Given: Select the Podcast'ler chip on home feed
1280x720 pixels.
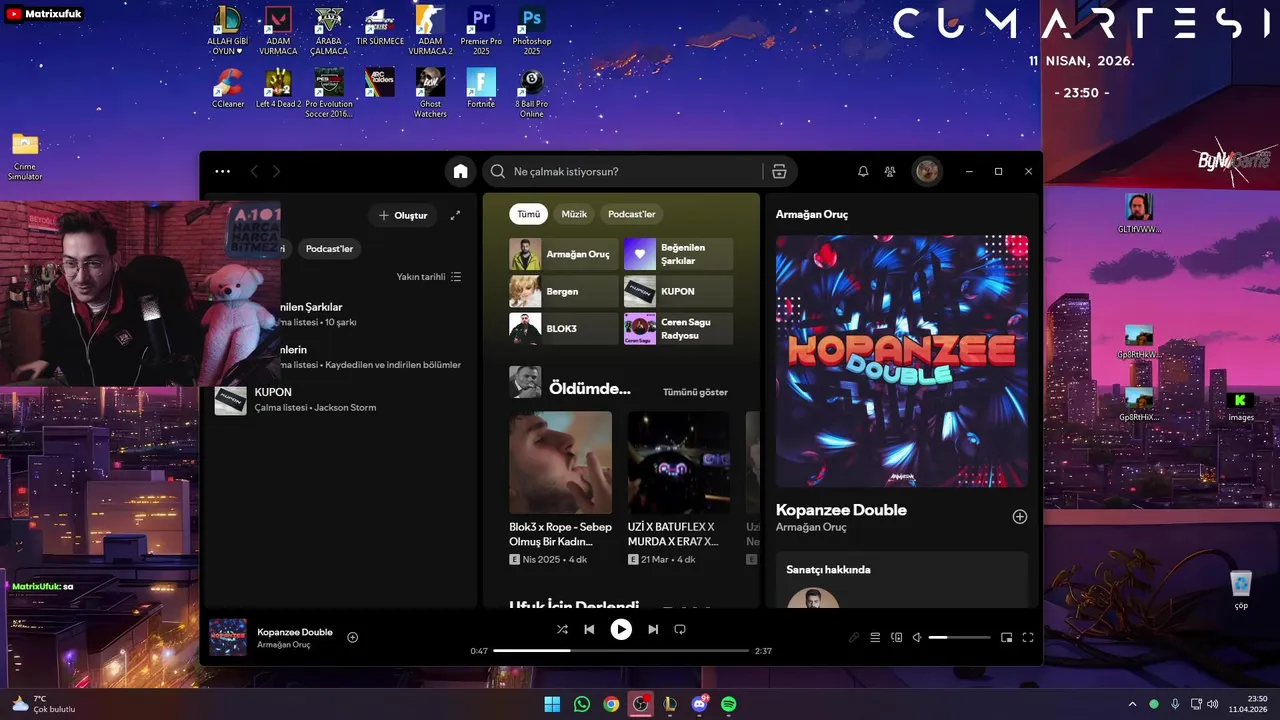Looking at the screenshot, I should pyautogui.click(x=632, y=214).
